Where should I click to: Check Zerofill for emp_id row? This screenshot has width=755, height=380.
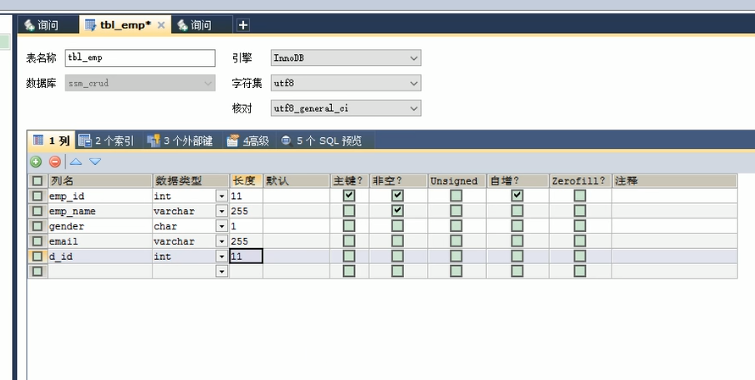[x=580, y=196]
